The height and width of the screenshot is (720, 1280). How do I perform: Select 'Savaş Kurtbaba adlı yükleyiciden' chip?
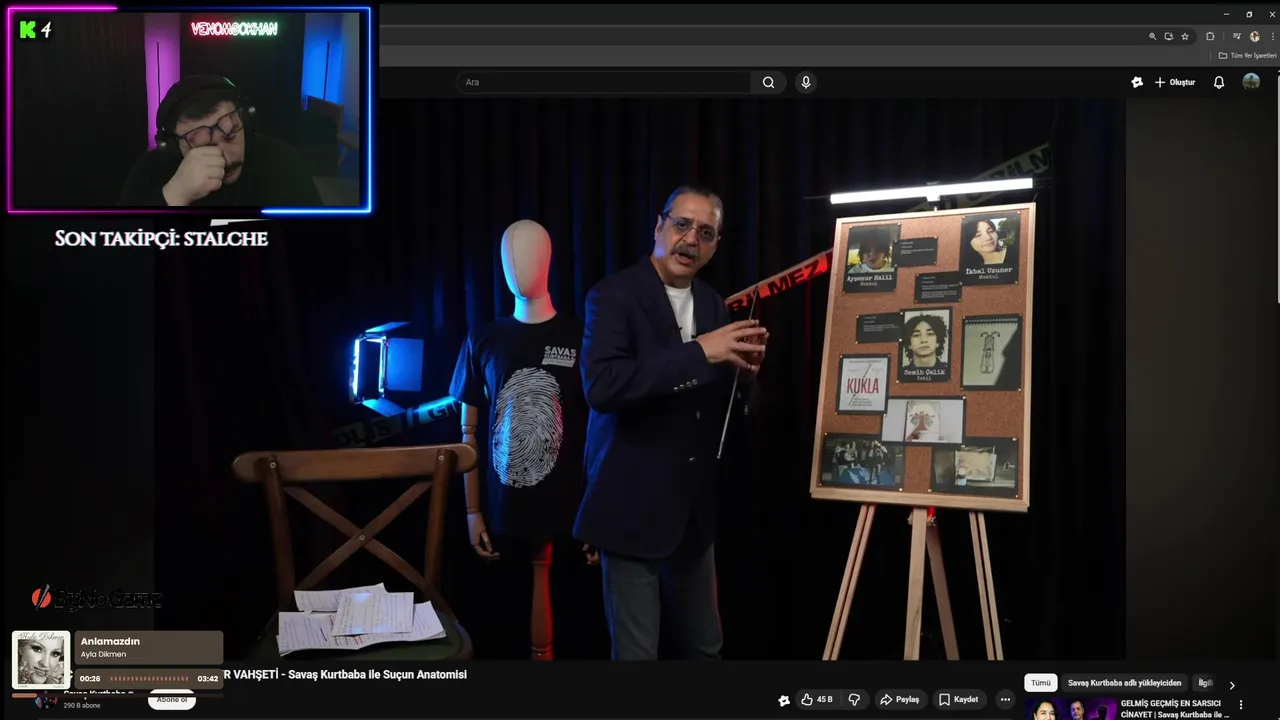(1124, 683)
